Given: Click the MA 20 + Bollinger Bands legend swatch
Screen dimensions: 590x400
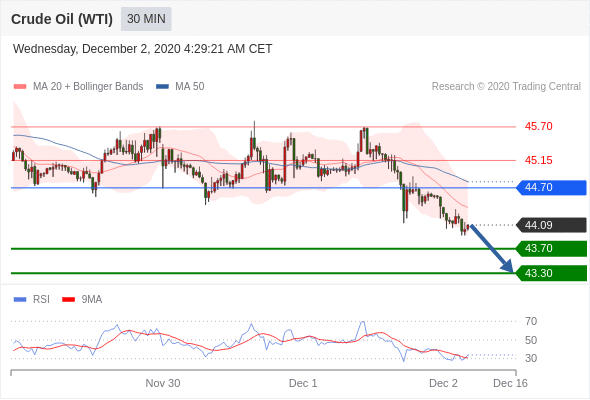Looking at the screenshot, I should 20,87.
